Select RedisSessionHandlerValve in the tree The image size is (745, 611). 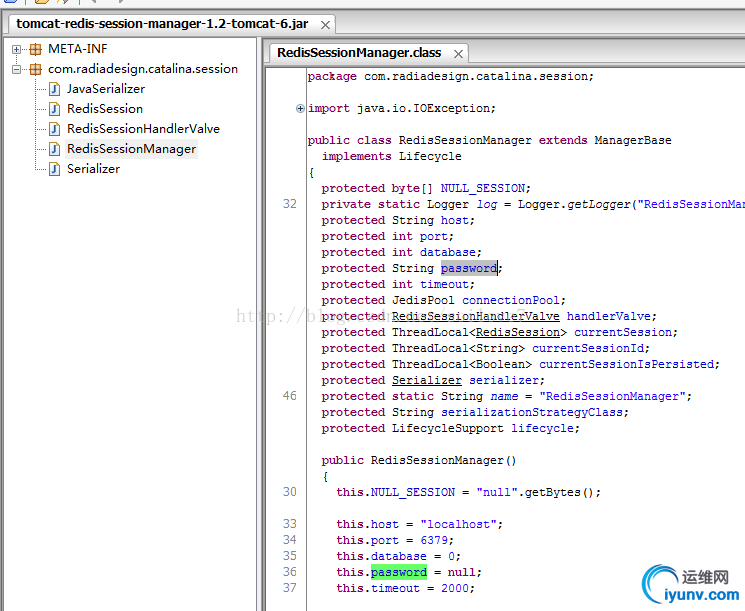tap(143, 129)
